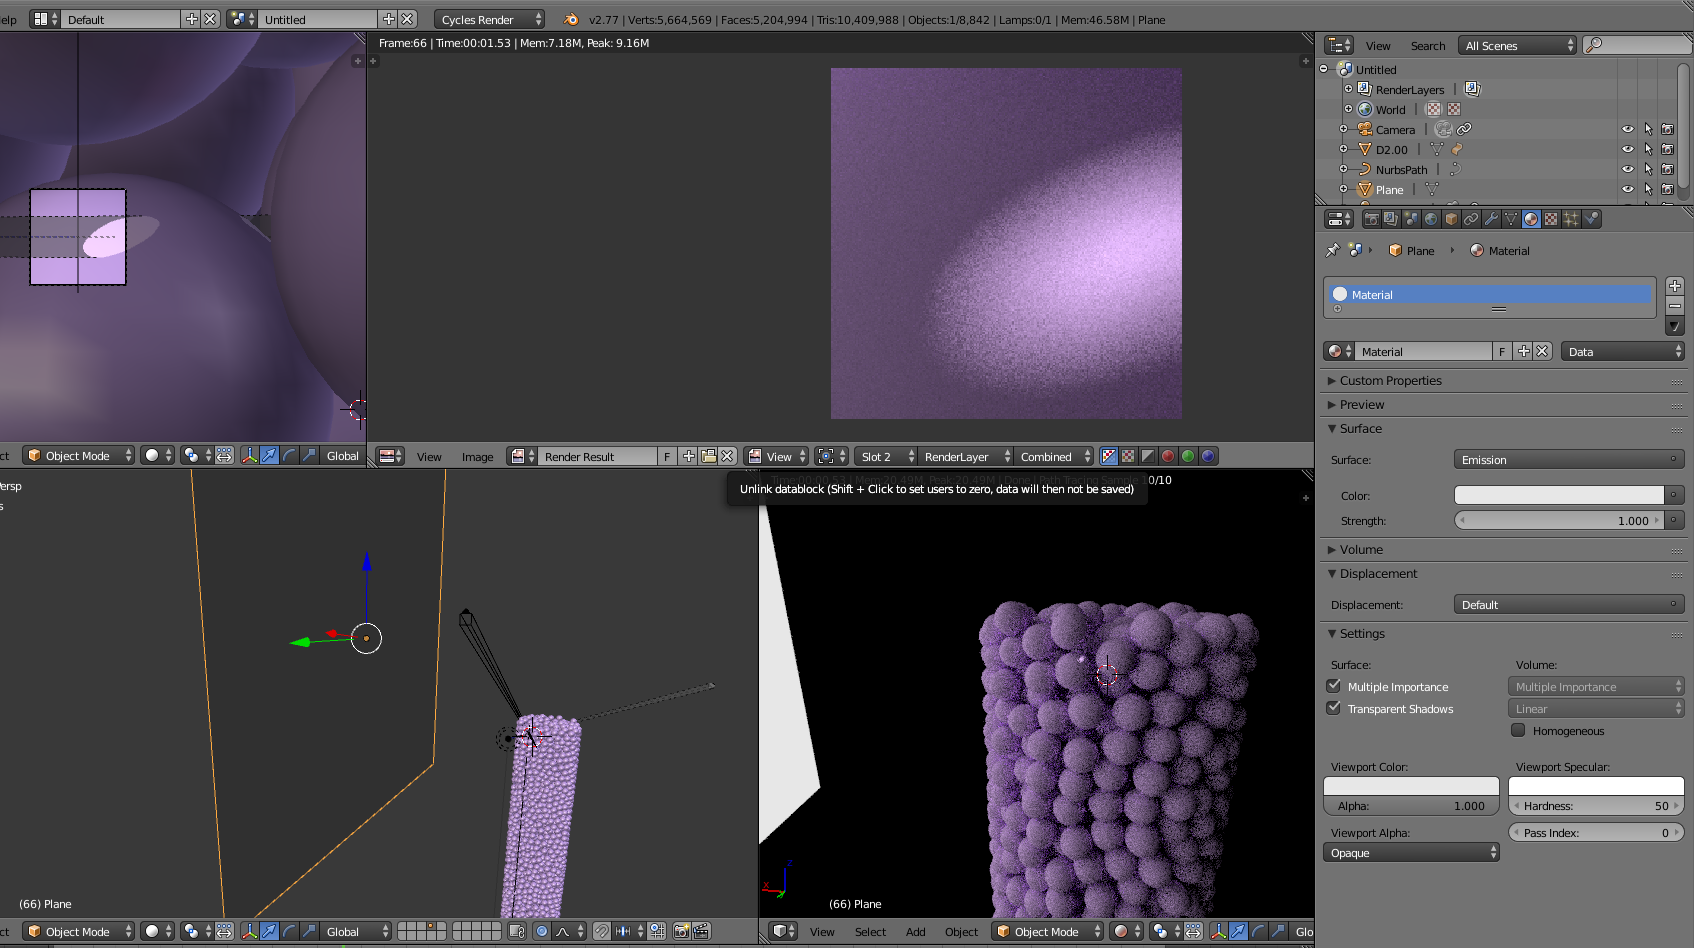The width and height of the screenshot is (1694, 948).
Task: Open the Render Layers properties tab
Action: pyautogui.click(x=1391, y=219)
